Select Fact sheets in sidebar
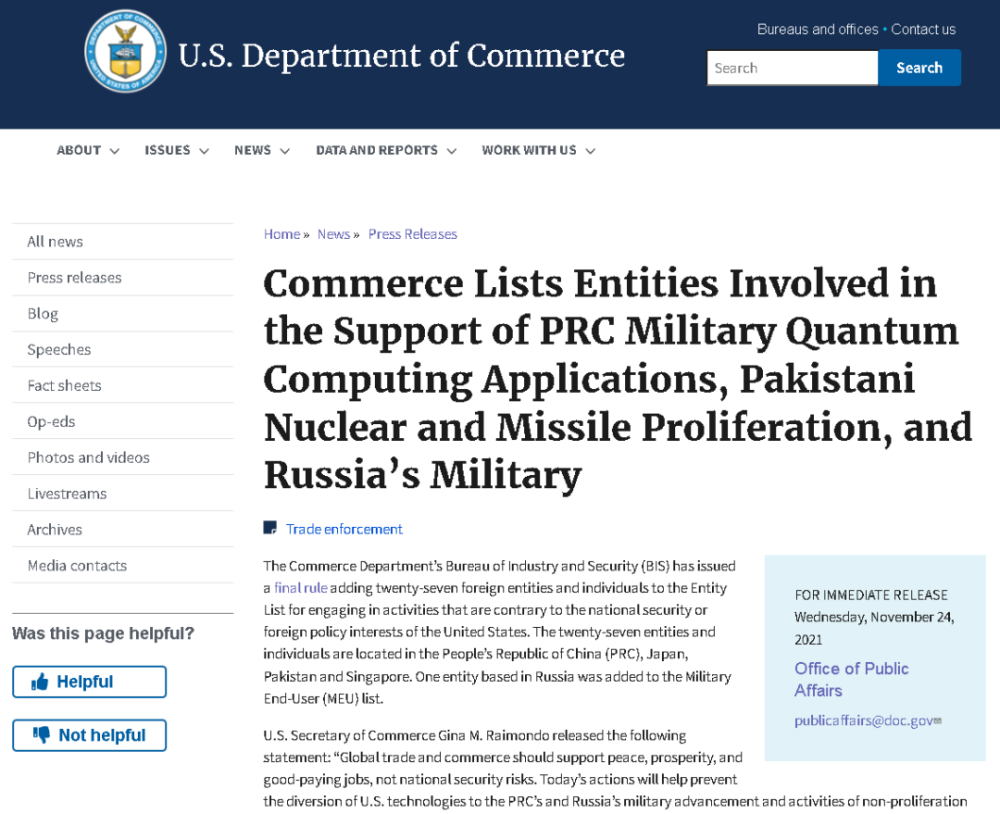Image resolution: width=1000 pixels, height=814 pixels. click(122, 385)
